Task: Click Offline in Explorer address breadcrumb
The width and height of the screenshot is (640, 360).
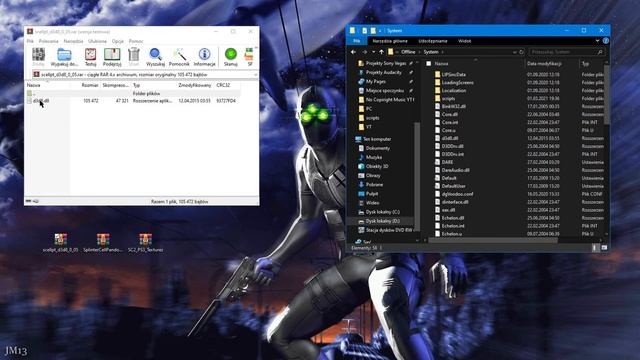Action: click(x=408, y=52)
